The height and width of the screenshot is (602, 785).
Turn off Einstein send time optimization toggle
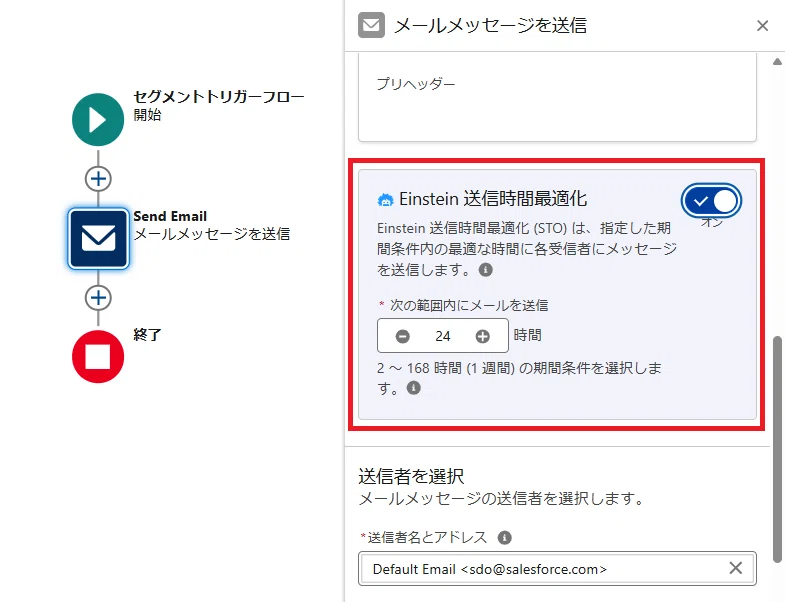click(x=711, y=201)
